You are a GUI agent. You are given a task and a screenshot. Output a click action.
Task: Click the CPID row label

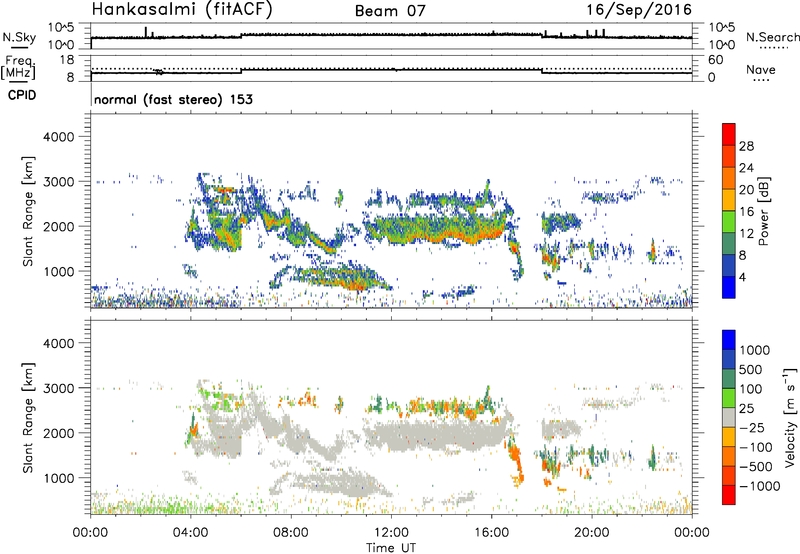pos(22,95)
